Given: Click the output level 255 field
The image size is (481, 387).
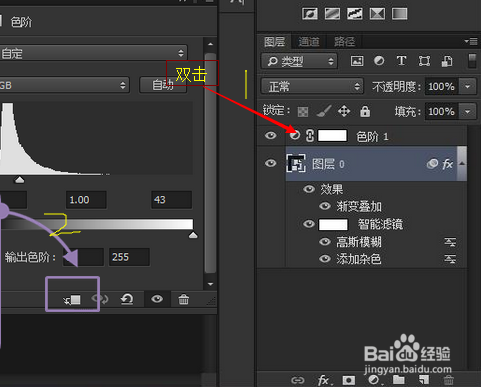Looking at the screenshot, I should (129, 257).
